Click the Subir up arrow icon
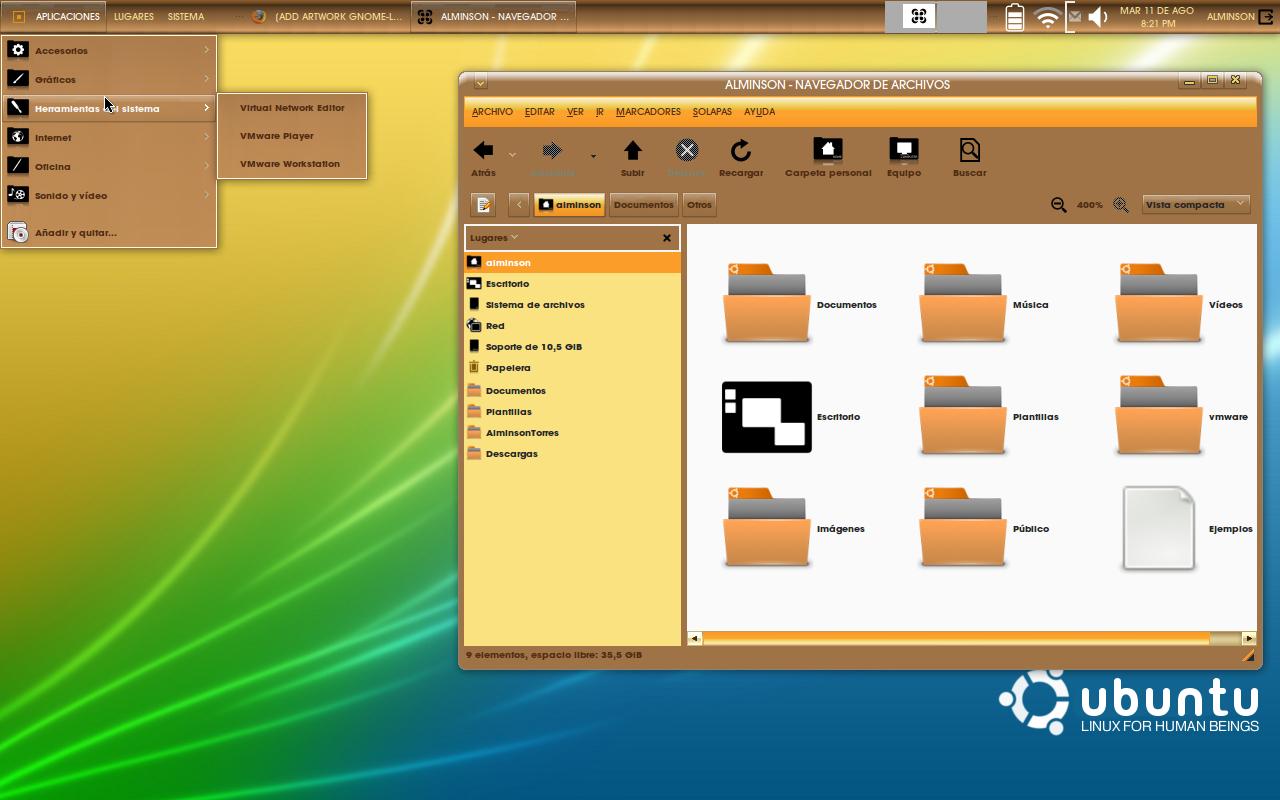The image size is (1280, 800). coord(632,150)
